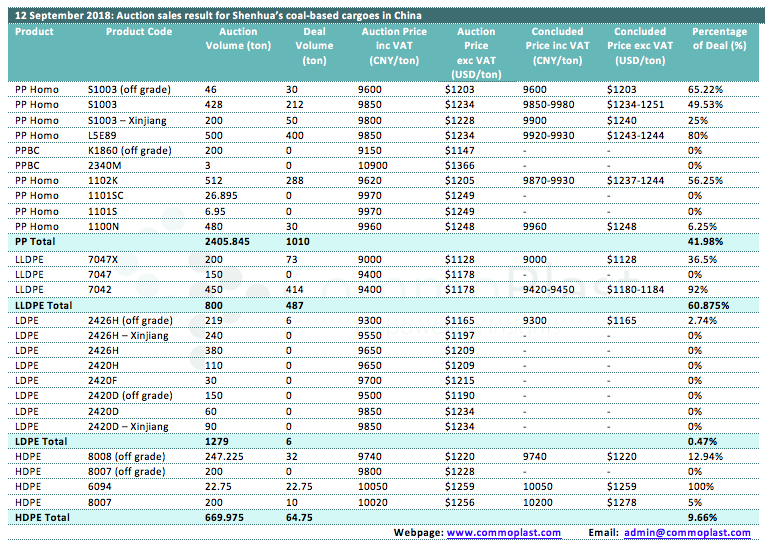This screenshot has width=765, height=549.
Task: Select product code '2420D (off grade)'
Action: 130,396
